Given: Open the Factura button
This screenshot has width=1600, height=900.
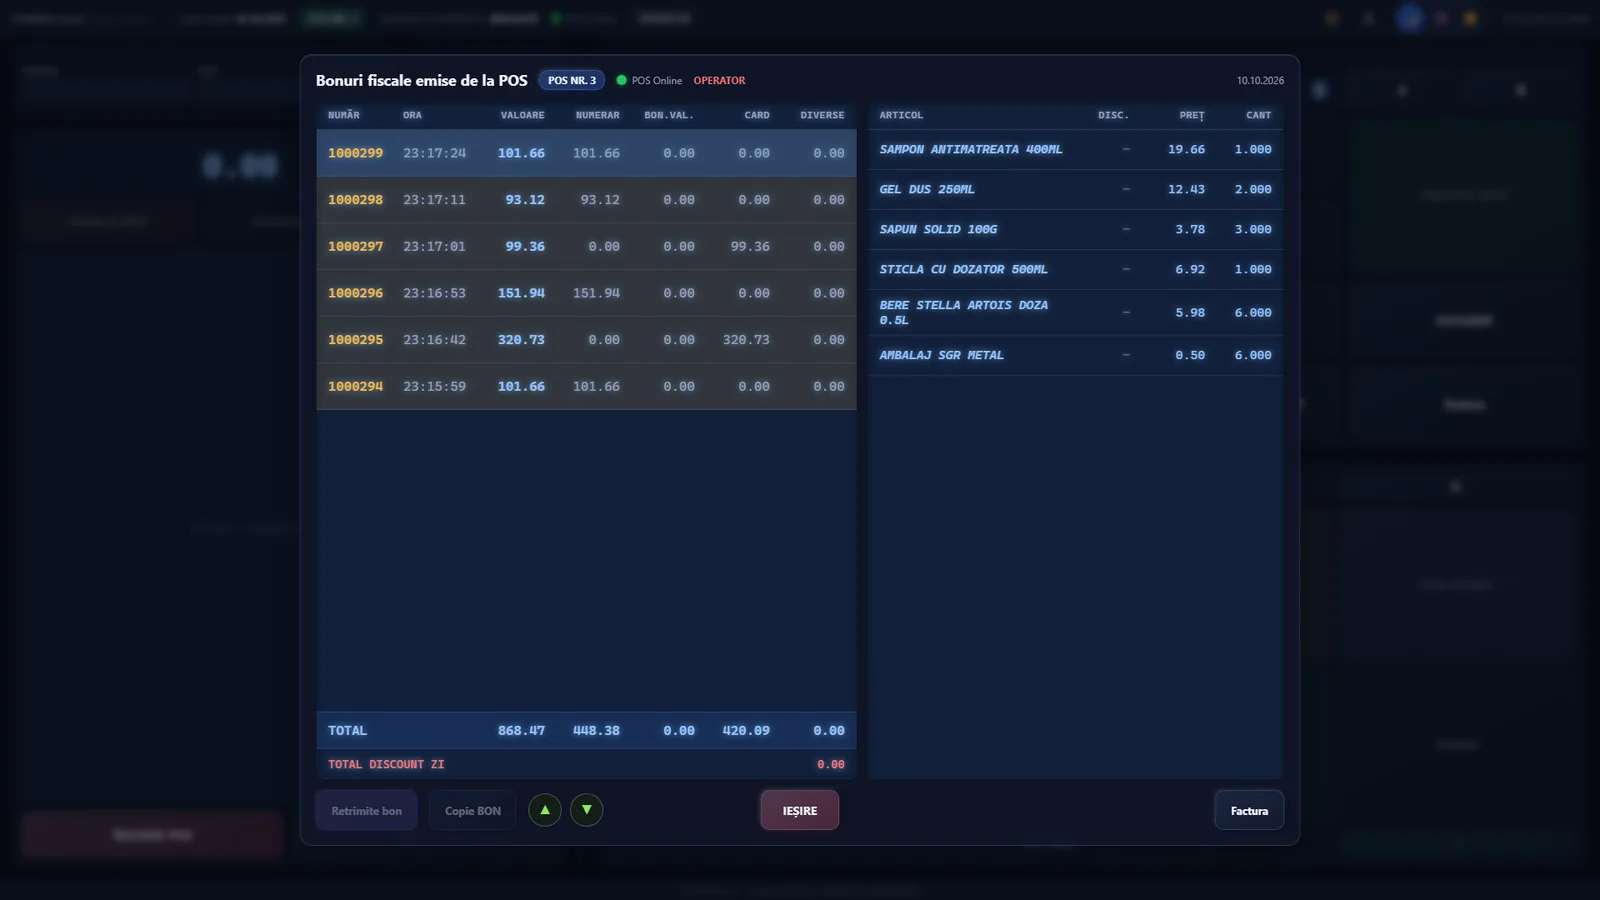Looking at the screenshot, I should [x=1249, y=810].
